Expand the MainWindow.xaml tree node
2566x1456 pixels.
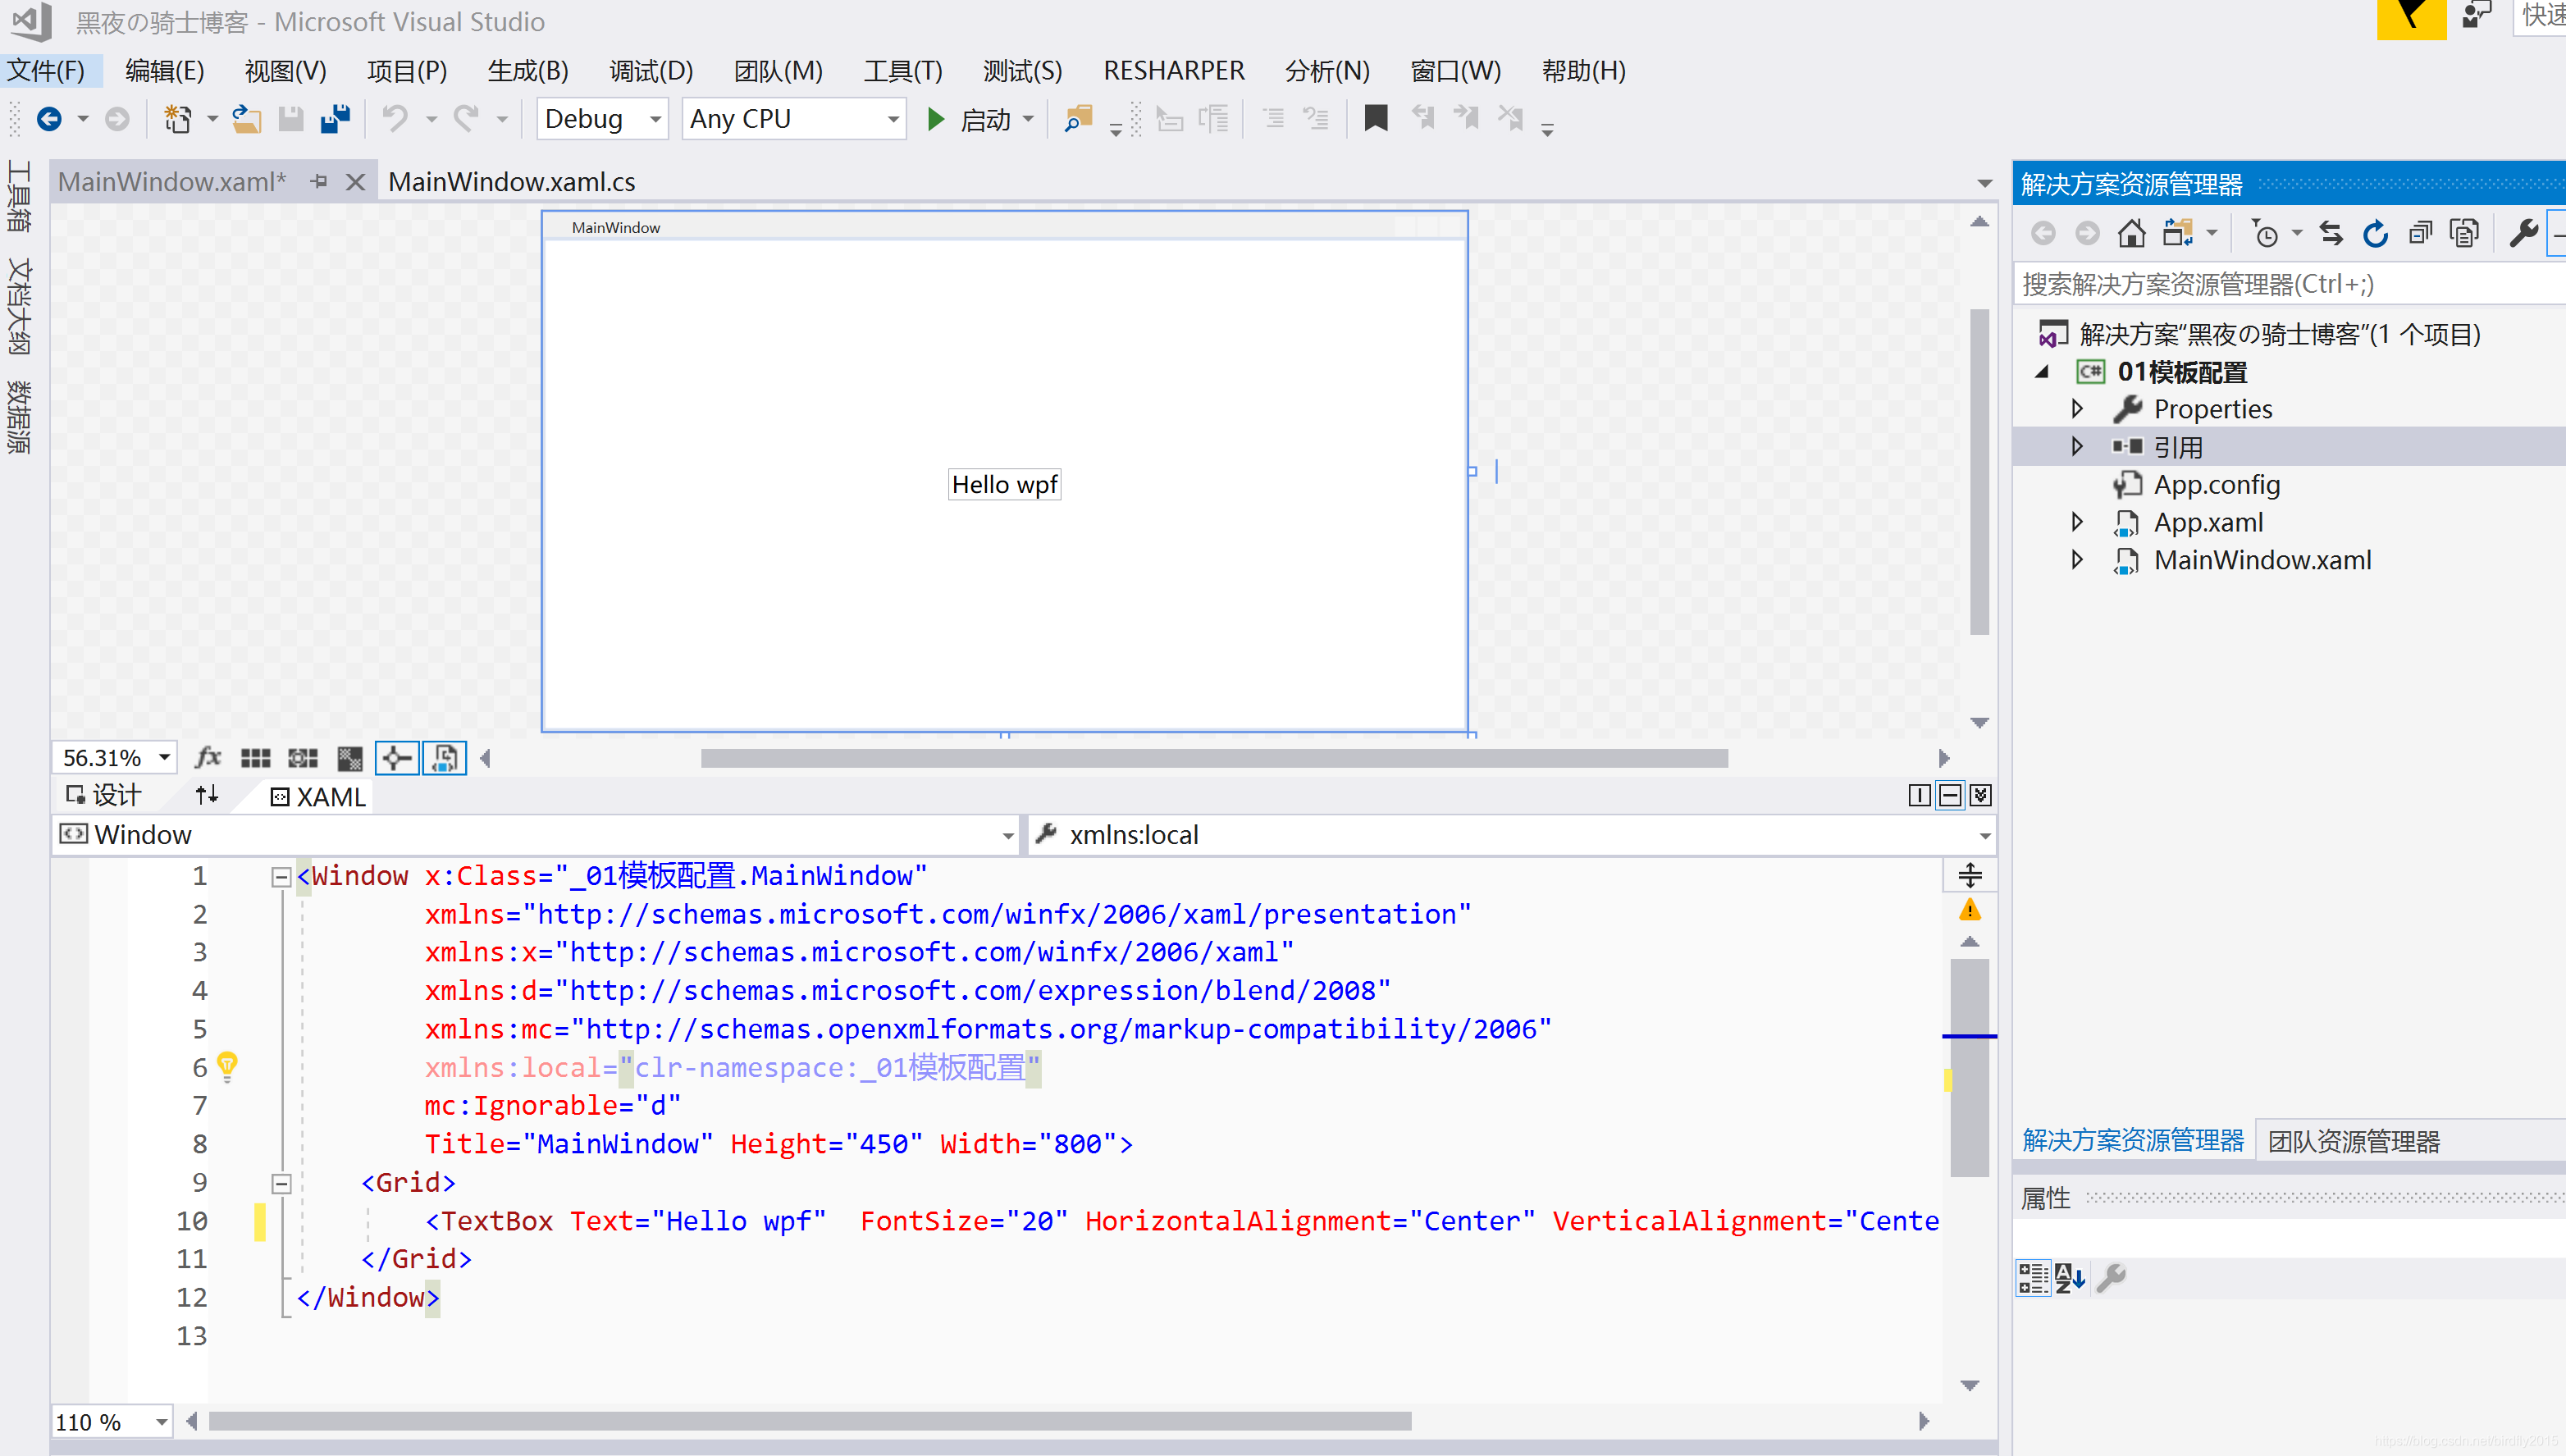[x=2077, y=560]
